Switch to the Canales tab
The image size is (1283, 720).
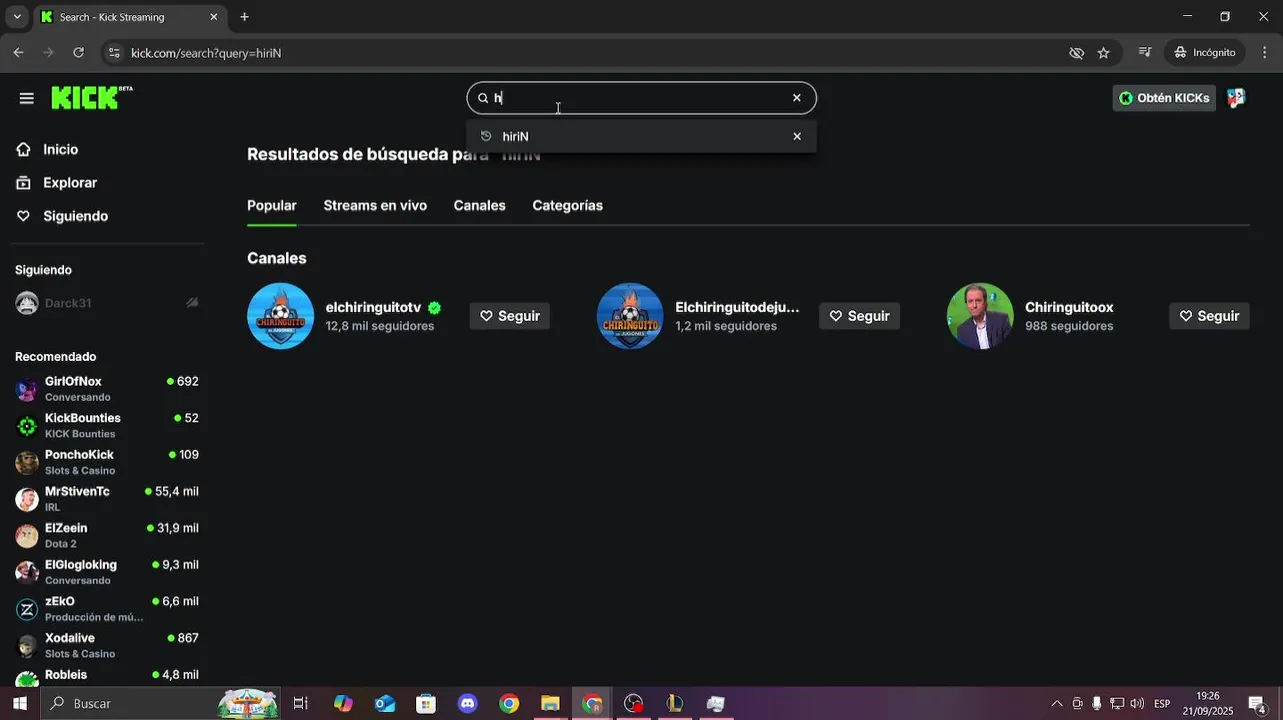tap(479, 205)
